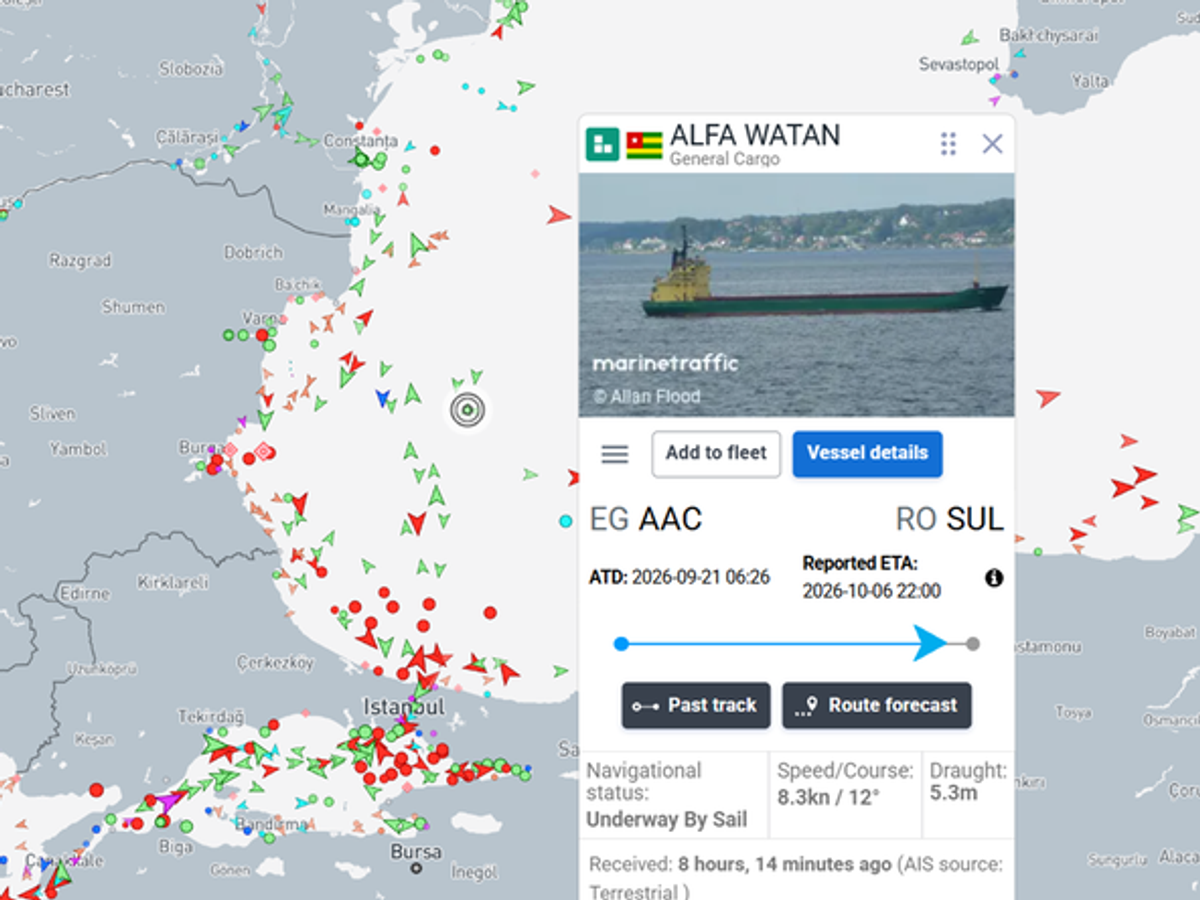The height and width of the screenshot is (900, 1200).
Task: Grab the six-dot drag handle on vessel card
Action: click(948, 144)
